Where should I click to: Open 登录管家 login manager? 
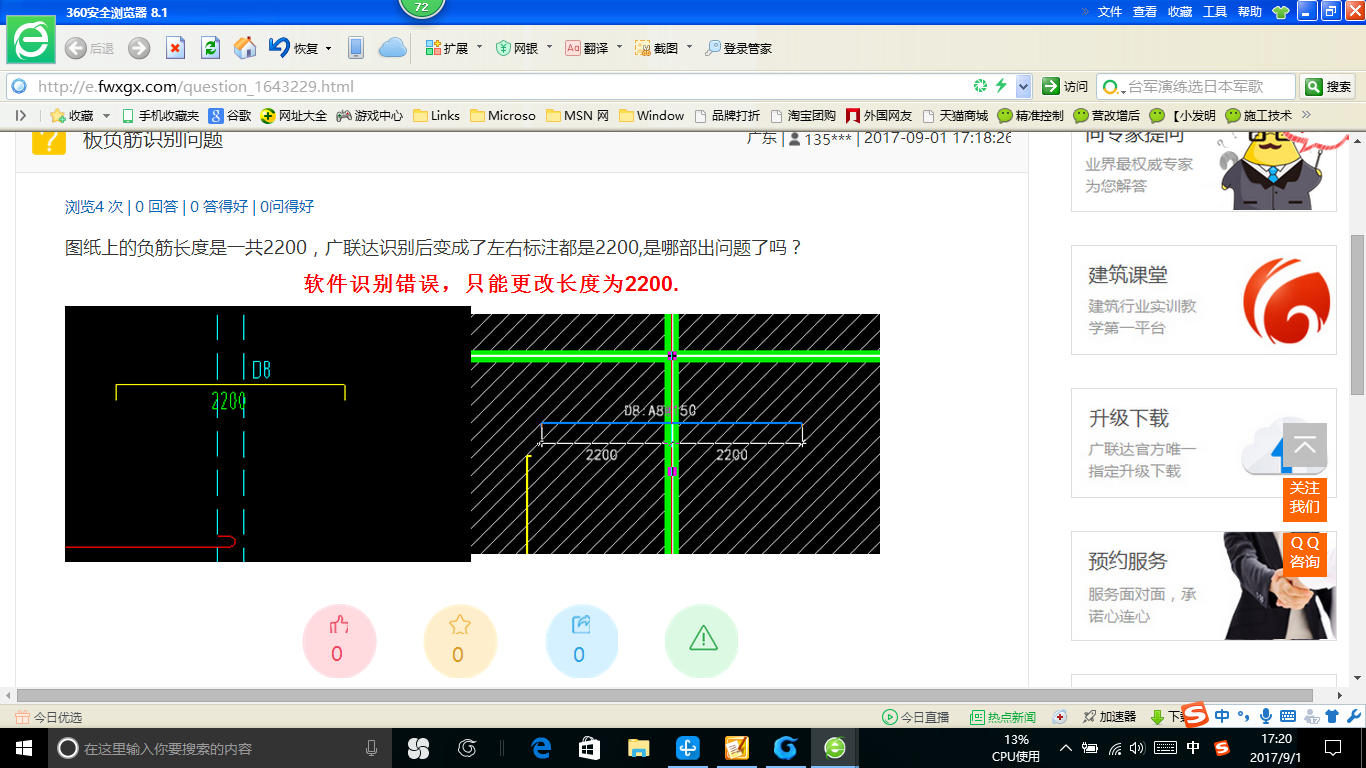(738, 48)
